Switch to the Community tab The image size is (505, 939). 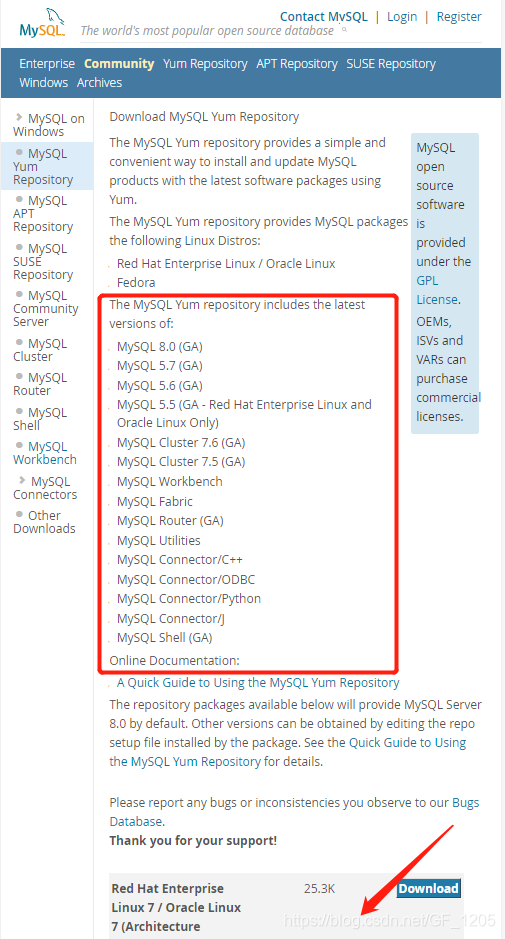[119, 63]
